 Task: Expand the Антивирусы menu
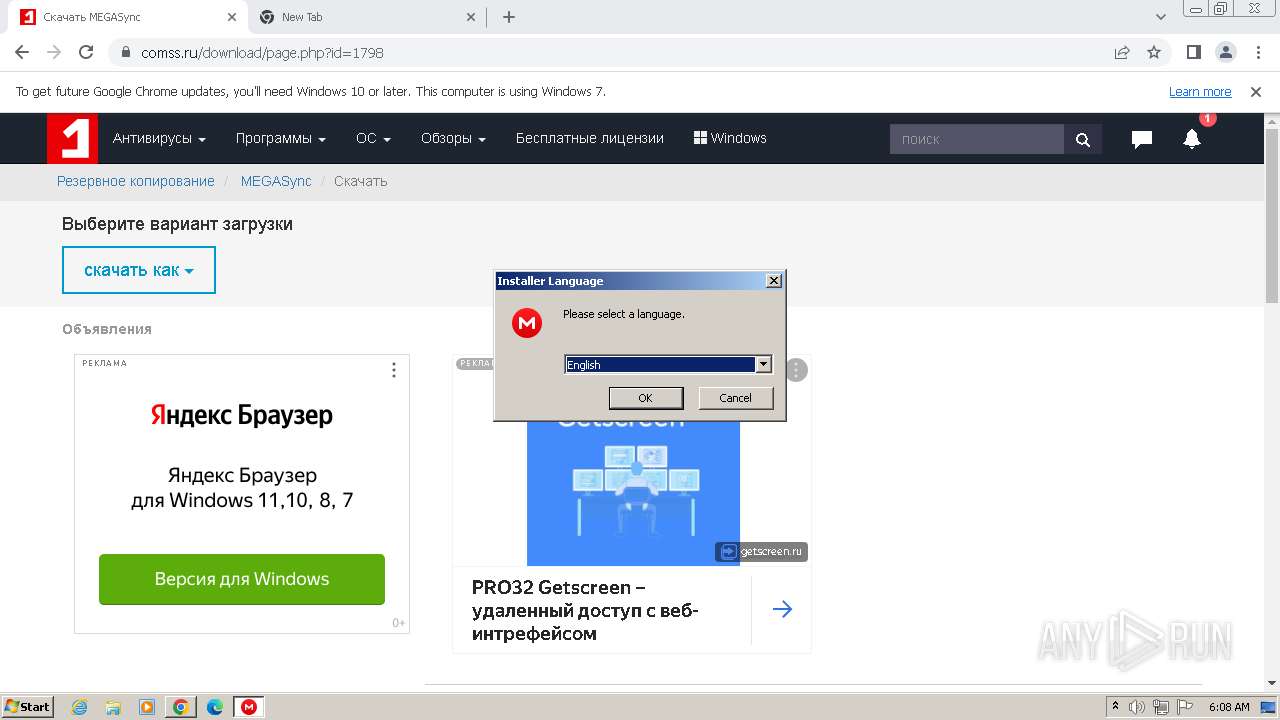[159, 138]
